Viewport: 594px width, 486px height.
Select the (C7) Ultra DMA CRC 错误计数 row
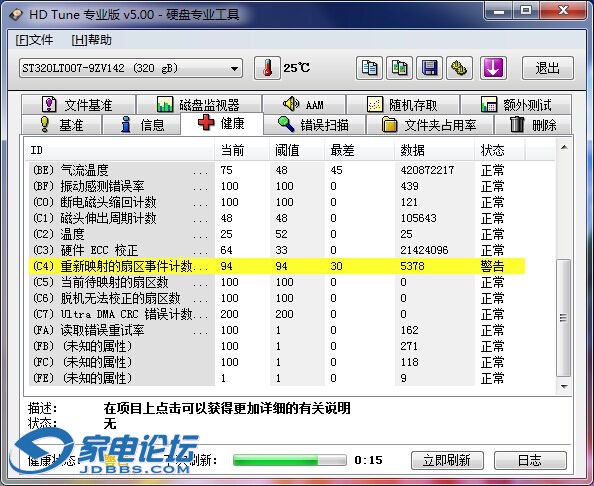click(277, 314)
